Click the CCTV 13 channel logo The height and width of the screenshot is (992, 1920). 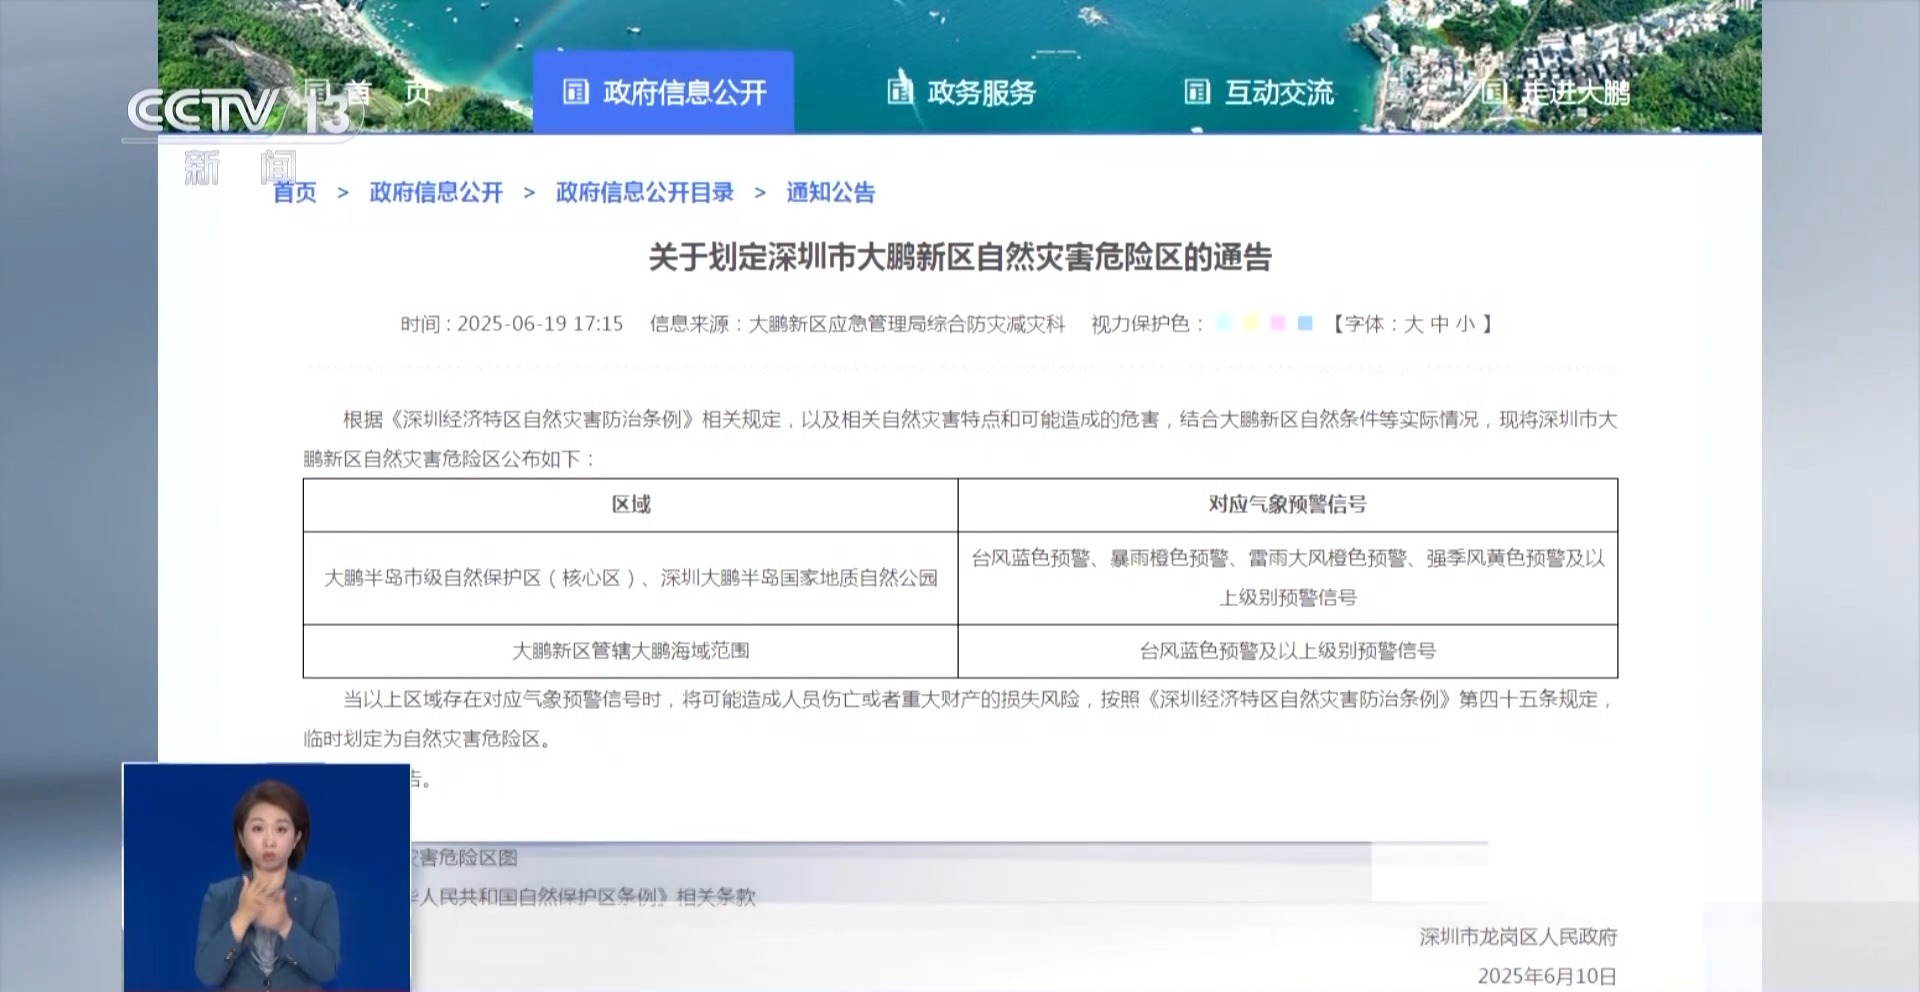(x=240, y=112)
